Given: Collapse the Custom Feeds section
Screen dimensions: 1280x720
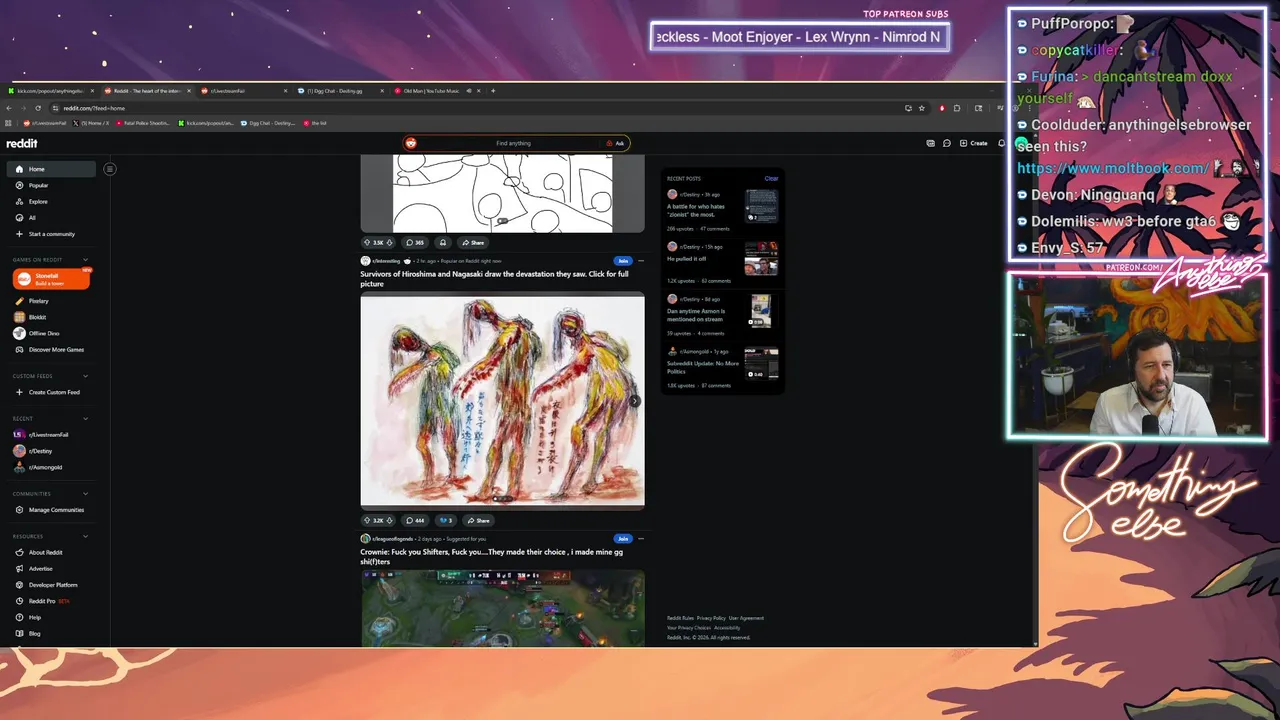Looking at the screenshot, I should coord(86,376).
